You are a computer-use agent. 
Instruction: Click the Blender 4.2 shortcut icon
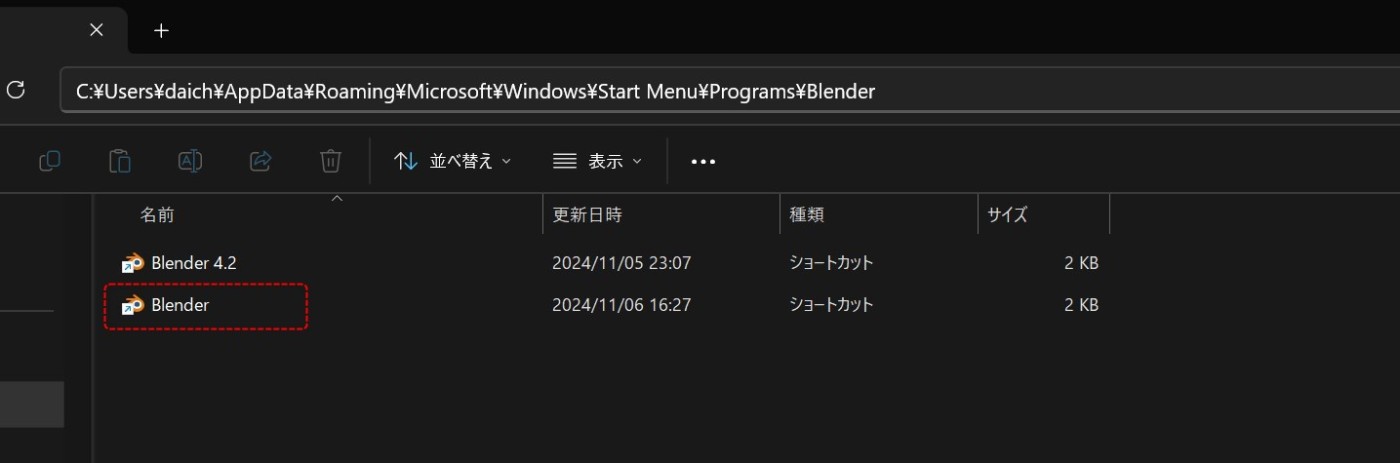pos(133,263)
